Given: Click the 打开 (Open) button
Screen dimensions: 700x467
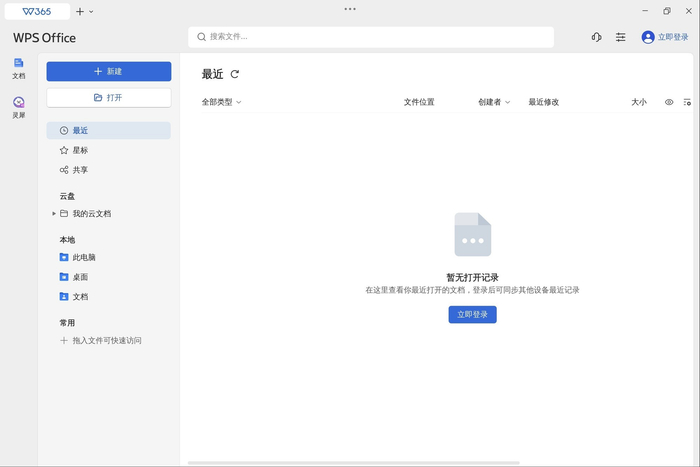Looking at the screenshot, I should click(x=108, y=98).
